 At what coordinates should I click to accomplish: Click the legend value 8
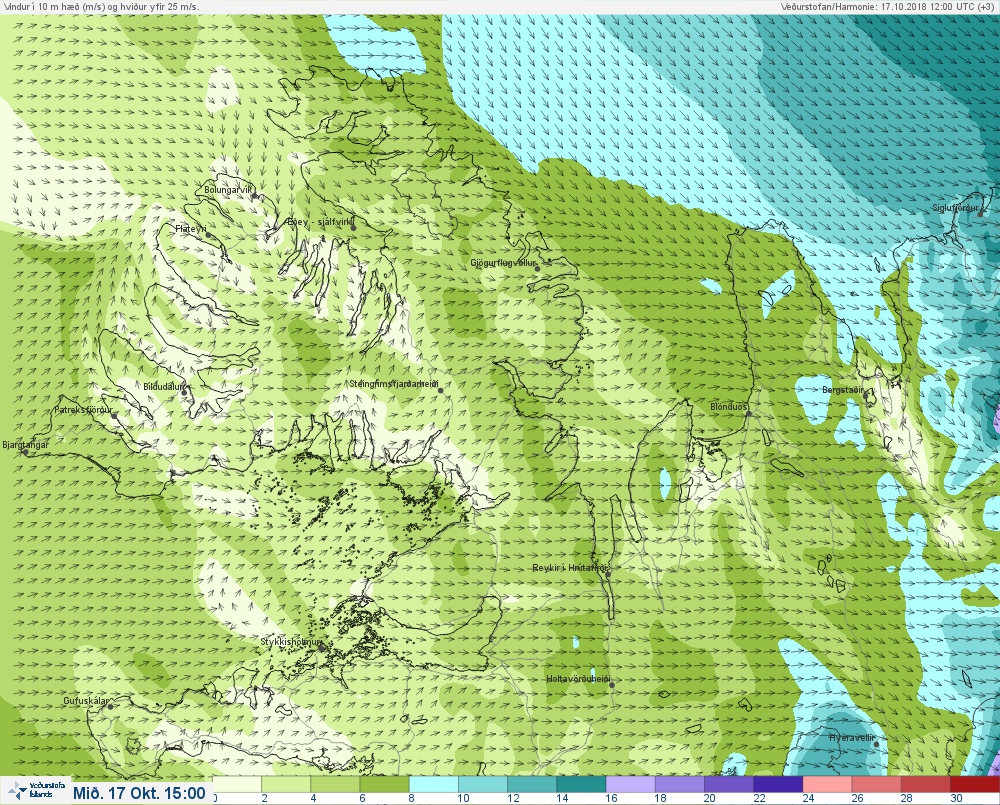point(411,798)
